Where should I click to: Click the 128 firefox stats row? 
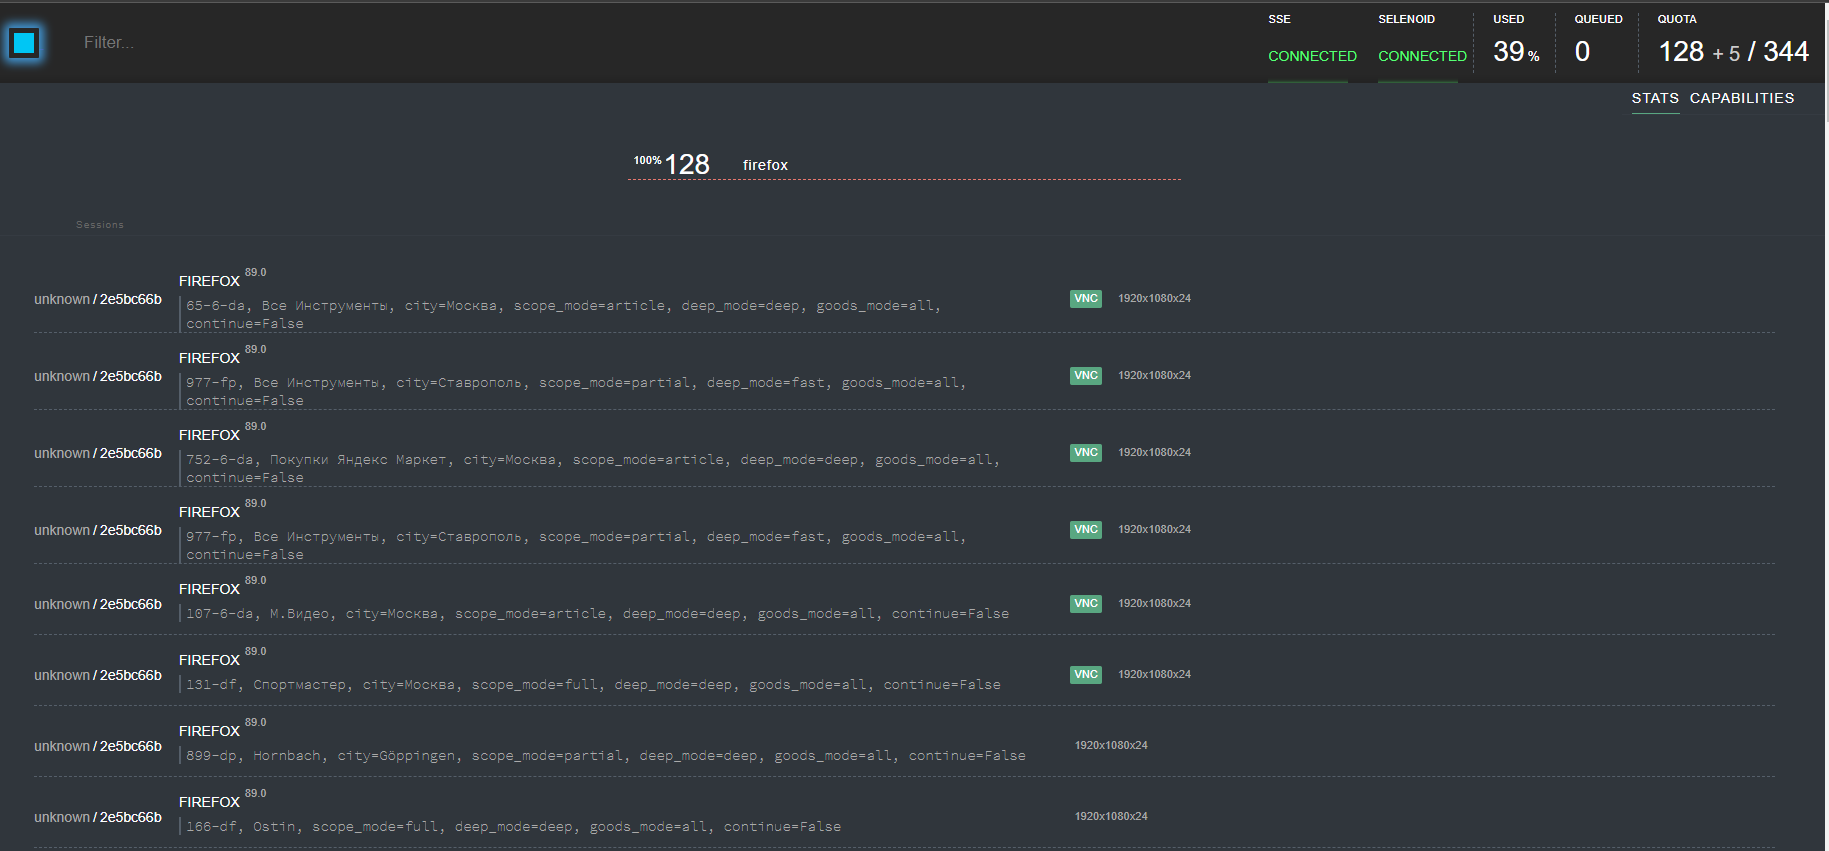point(904,165)
